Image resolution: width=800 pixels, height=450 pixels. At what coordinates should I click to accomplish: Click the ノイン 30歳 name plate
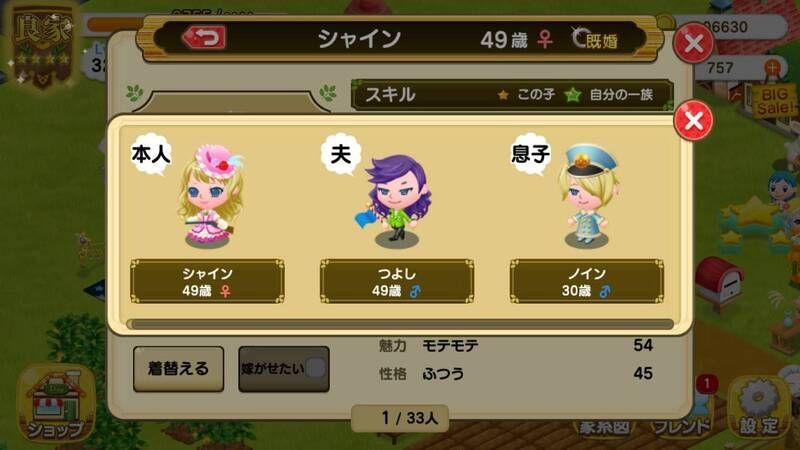click(x=587, y=281)
